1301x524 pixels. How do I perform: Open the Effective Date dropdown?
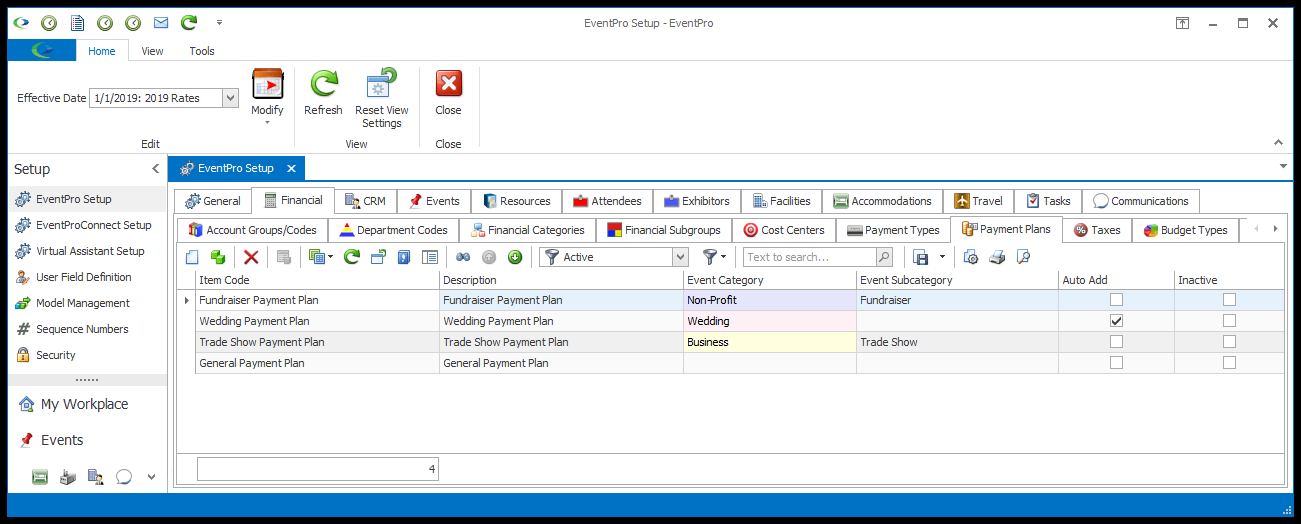point(230,98)
